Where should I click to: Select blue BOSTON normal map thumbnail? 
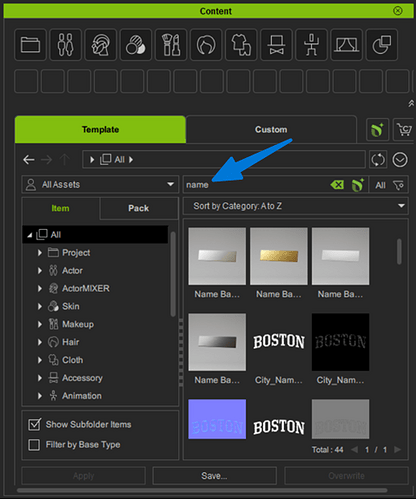coord(217,419)
